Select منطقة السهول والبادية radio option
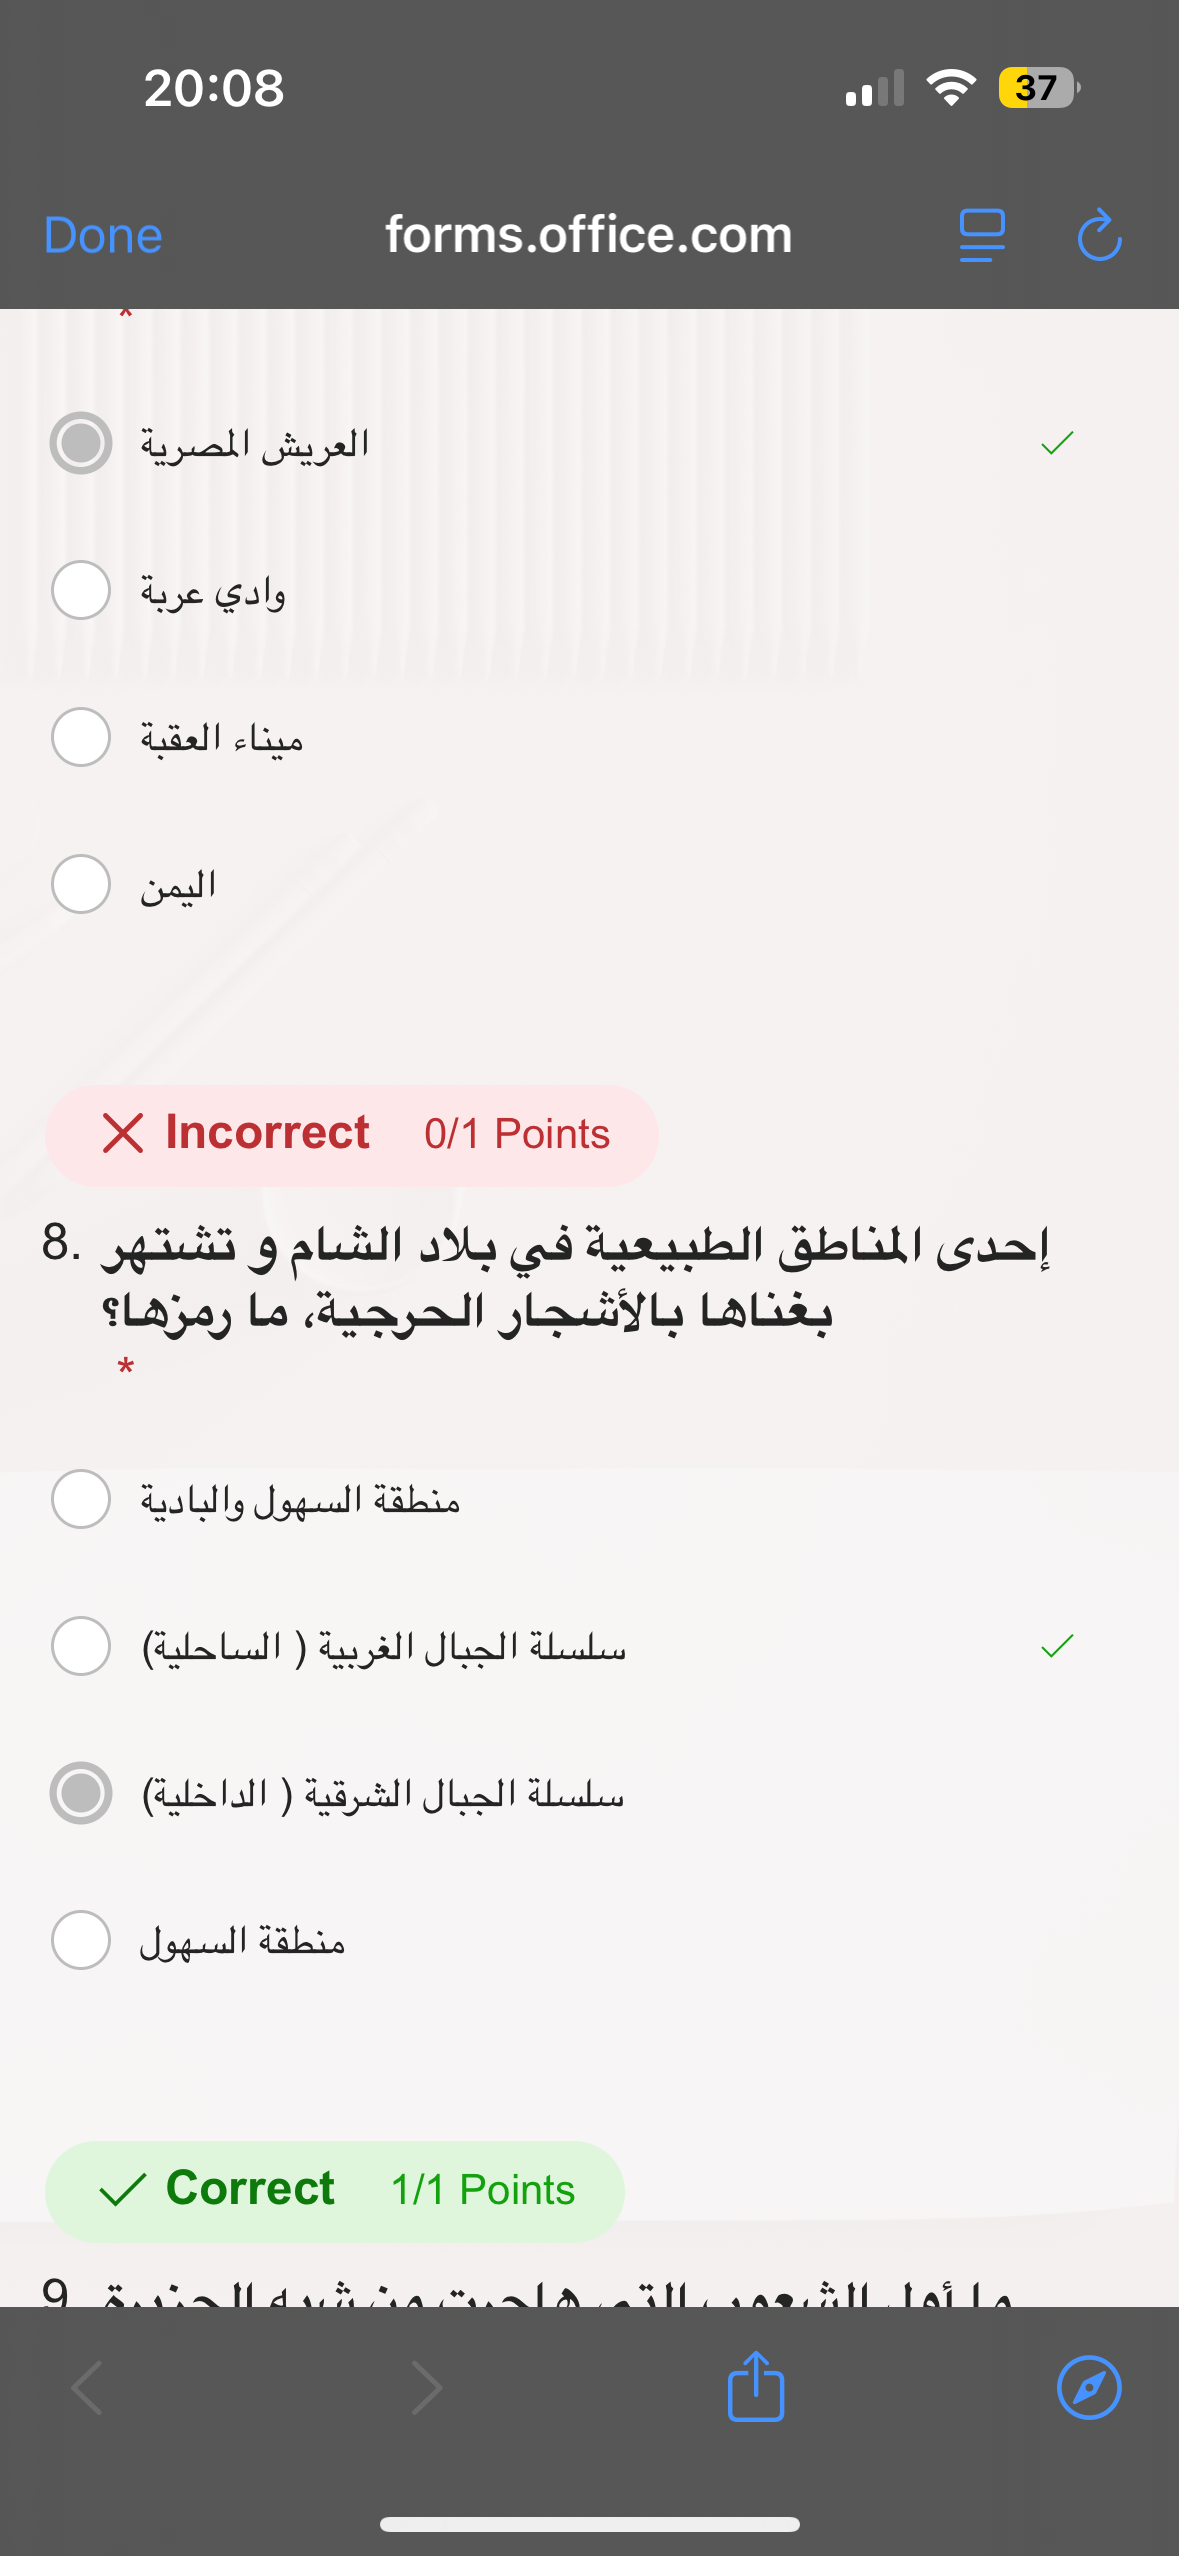 coord(81,1499)
